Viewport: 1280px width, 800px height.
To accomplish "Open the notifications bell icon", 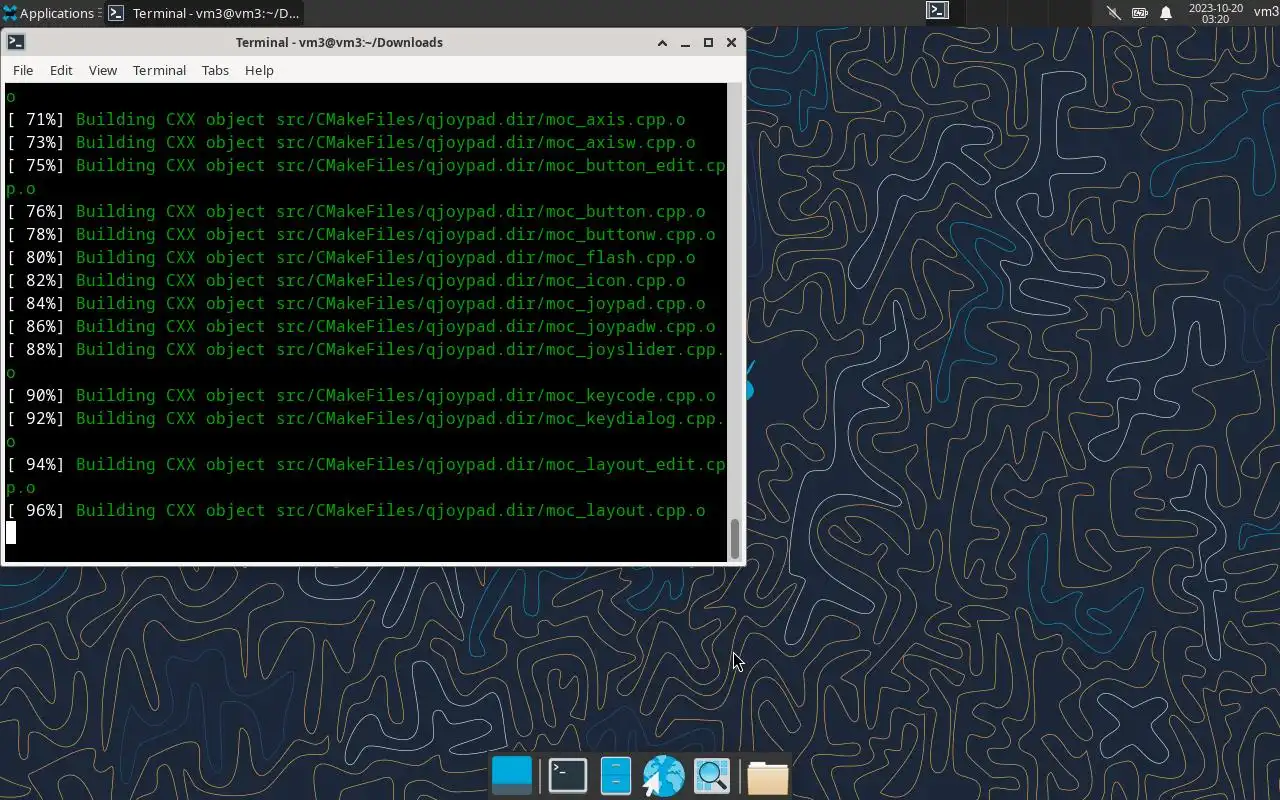I will [x=1166, y=13].
